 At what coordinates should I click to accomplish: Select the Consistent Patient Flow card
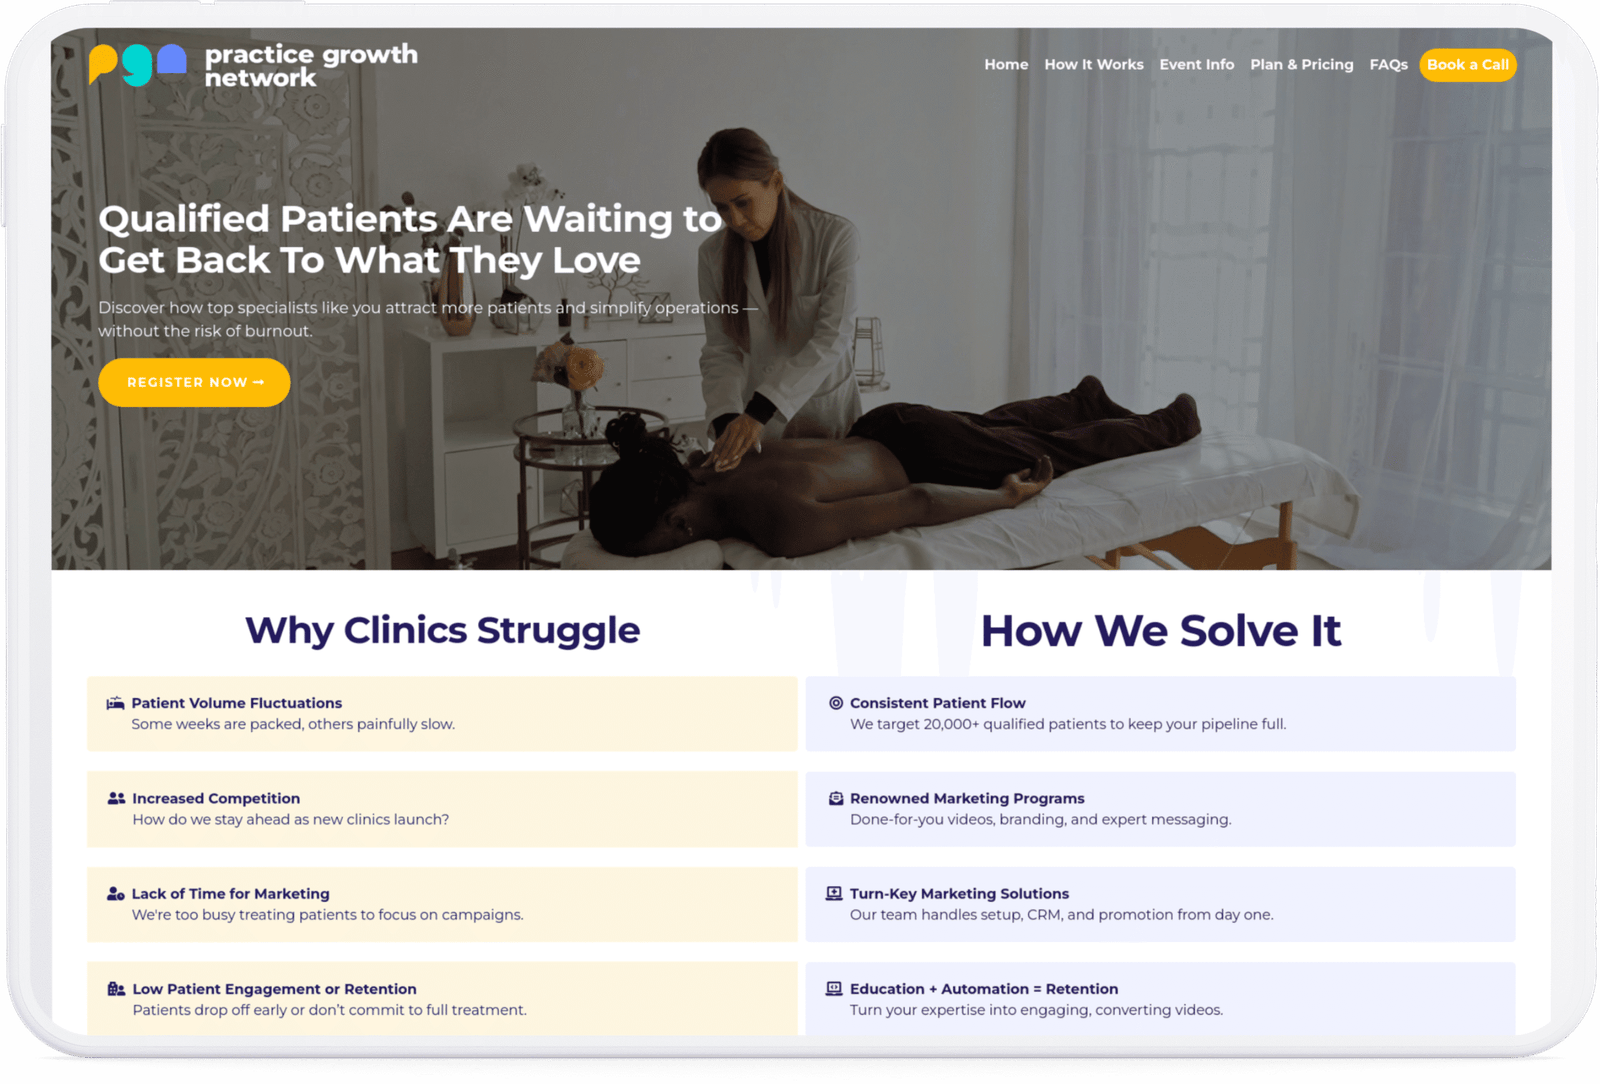point(1161,714)
